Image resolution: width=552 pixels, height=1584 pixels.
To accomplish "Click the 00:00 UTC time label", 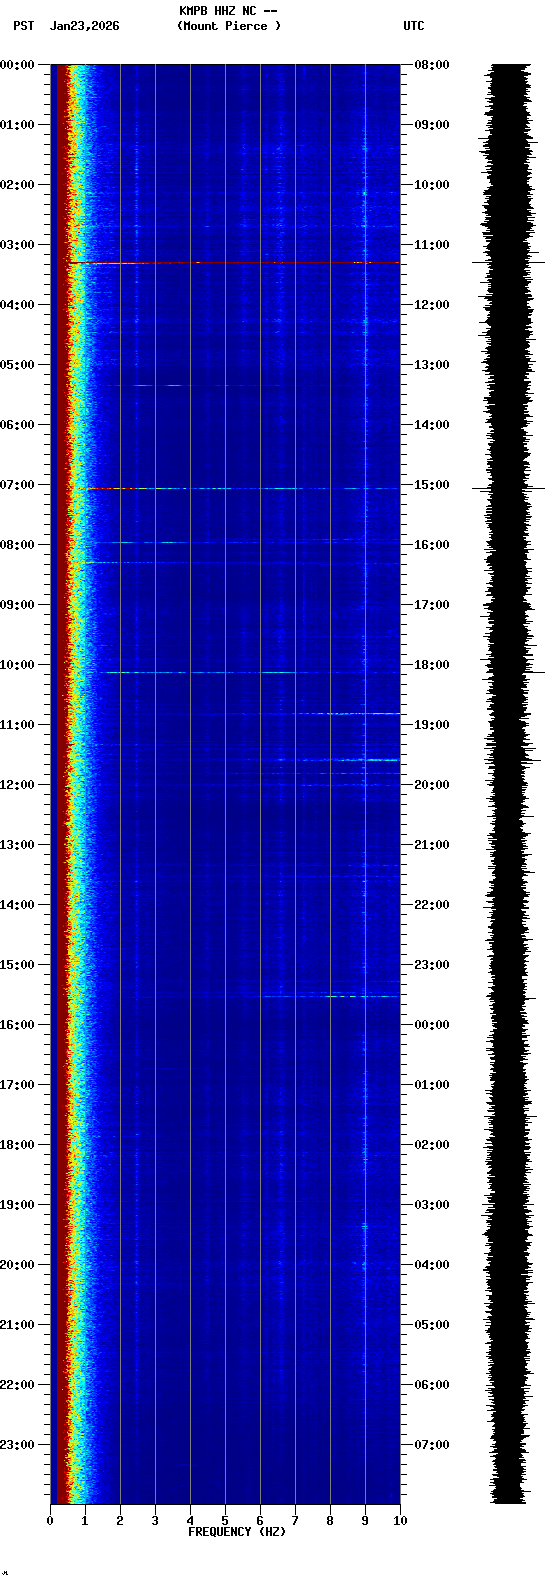I will click(432, 1025).
